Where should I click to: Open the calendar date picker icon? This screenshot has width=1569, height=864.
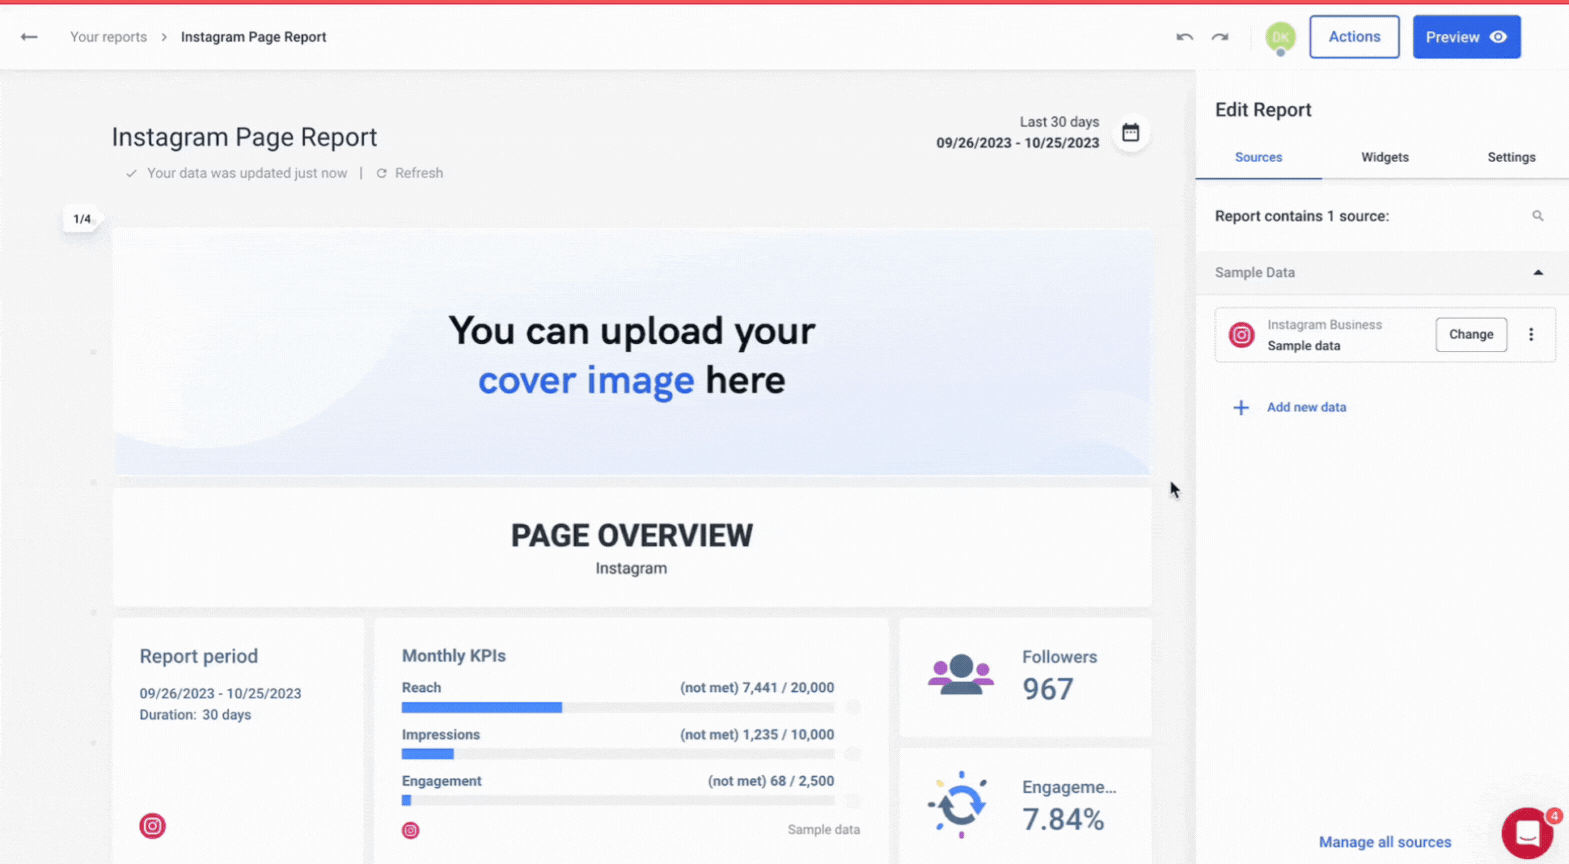(x=1130, y=133)
